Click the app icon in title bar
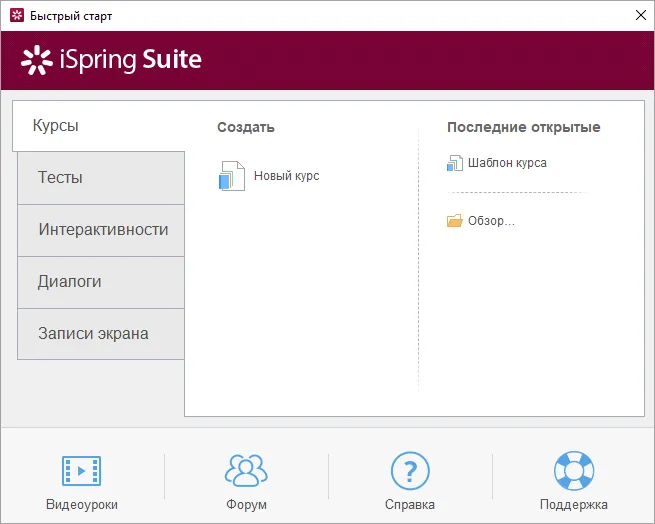655x524 pixels. pyautogui.click(x=17, y=16)
